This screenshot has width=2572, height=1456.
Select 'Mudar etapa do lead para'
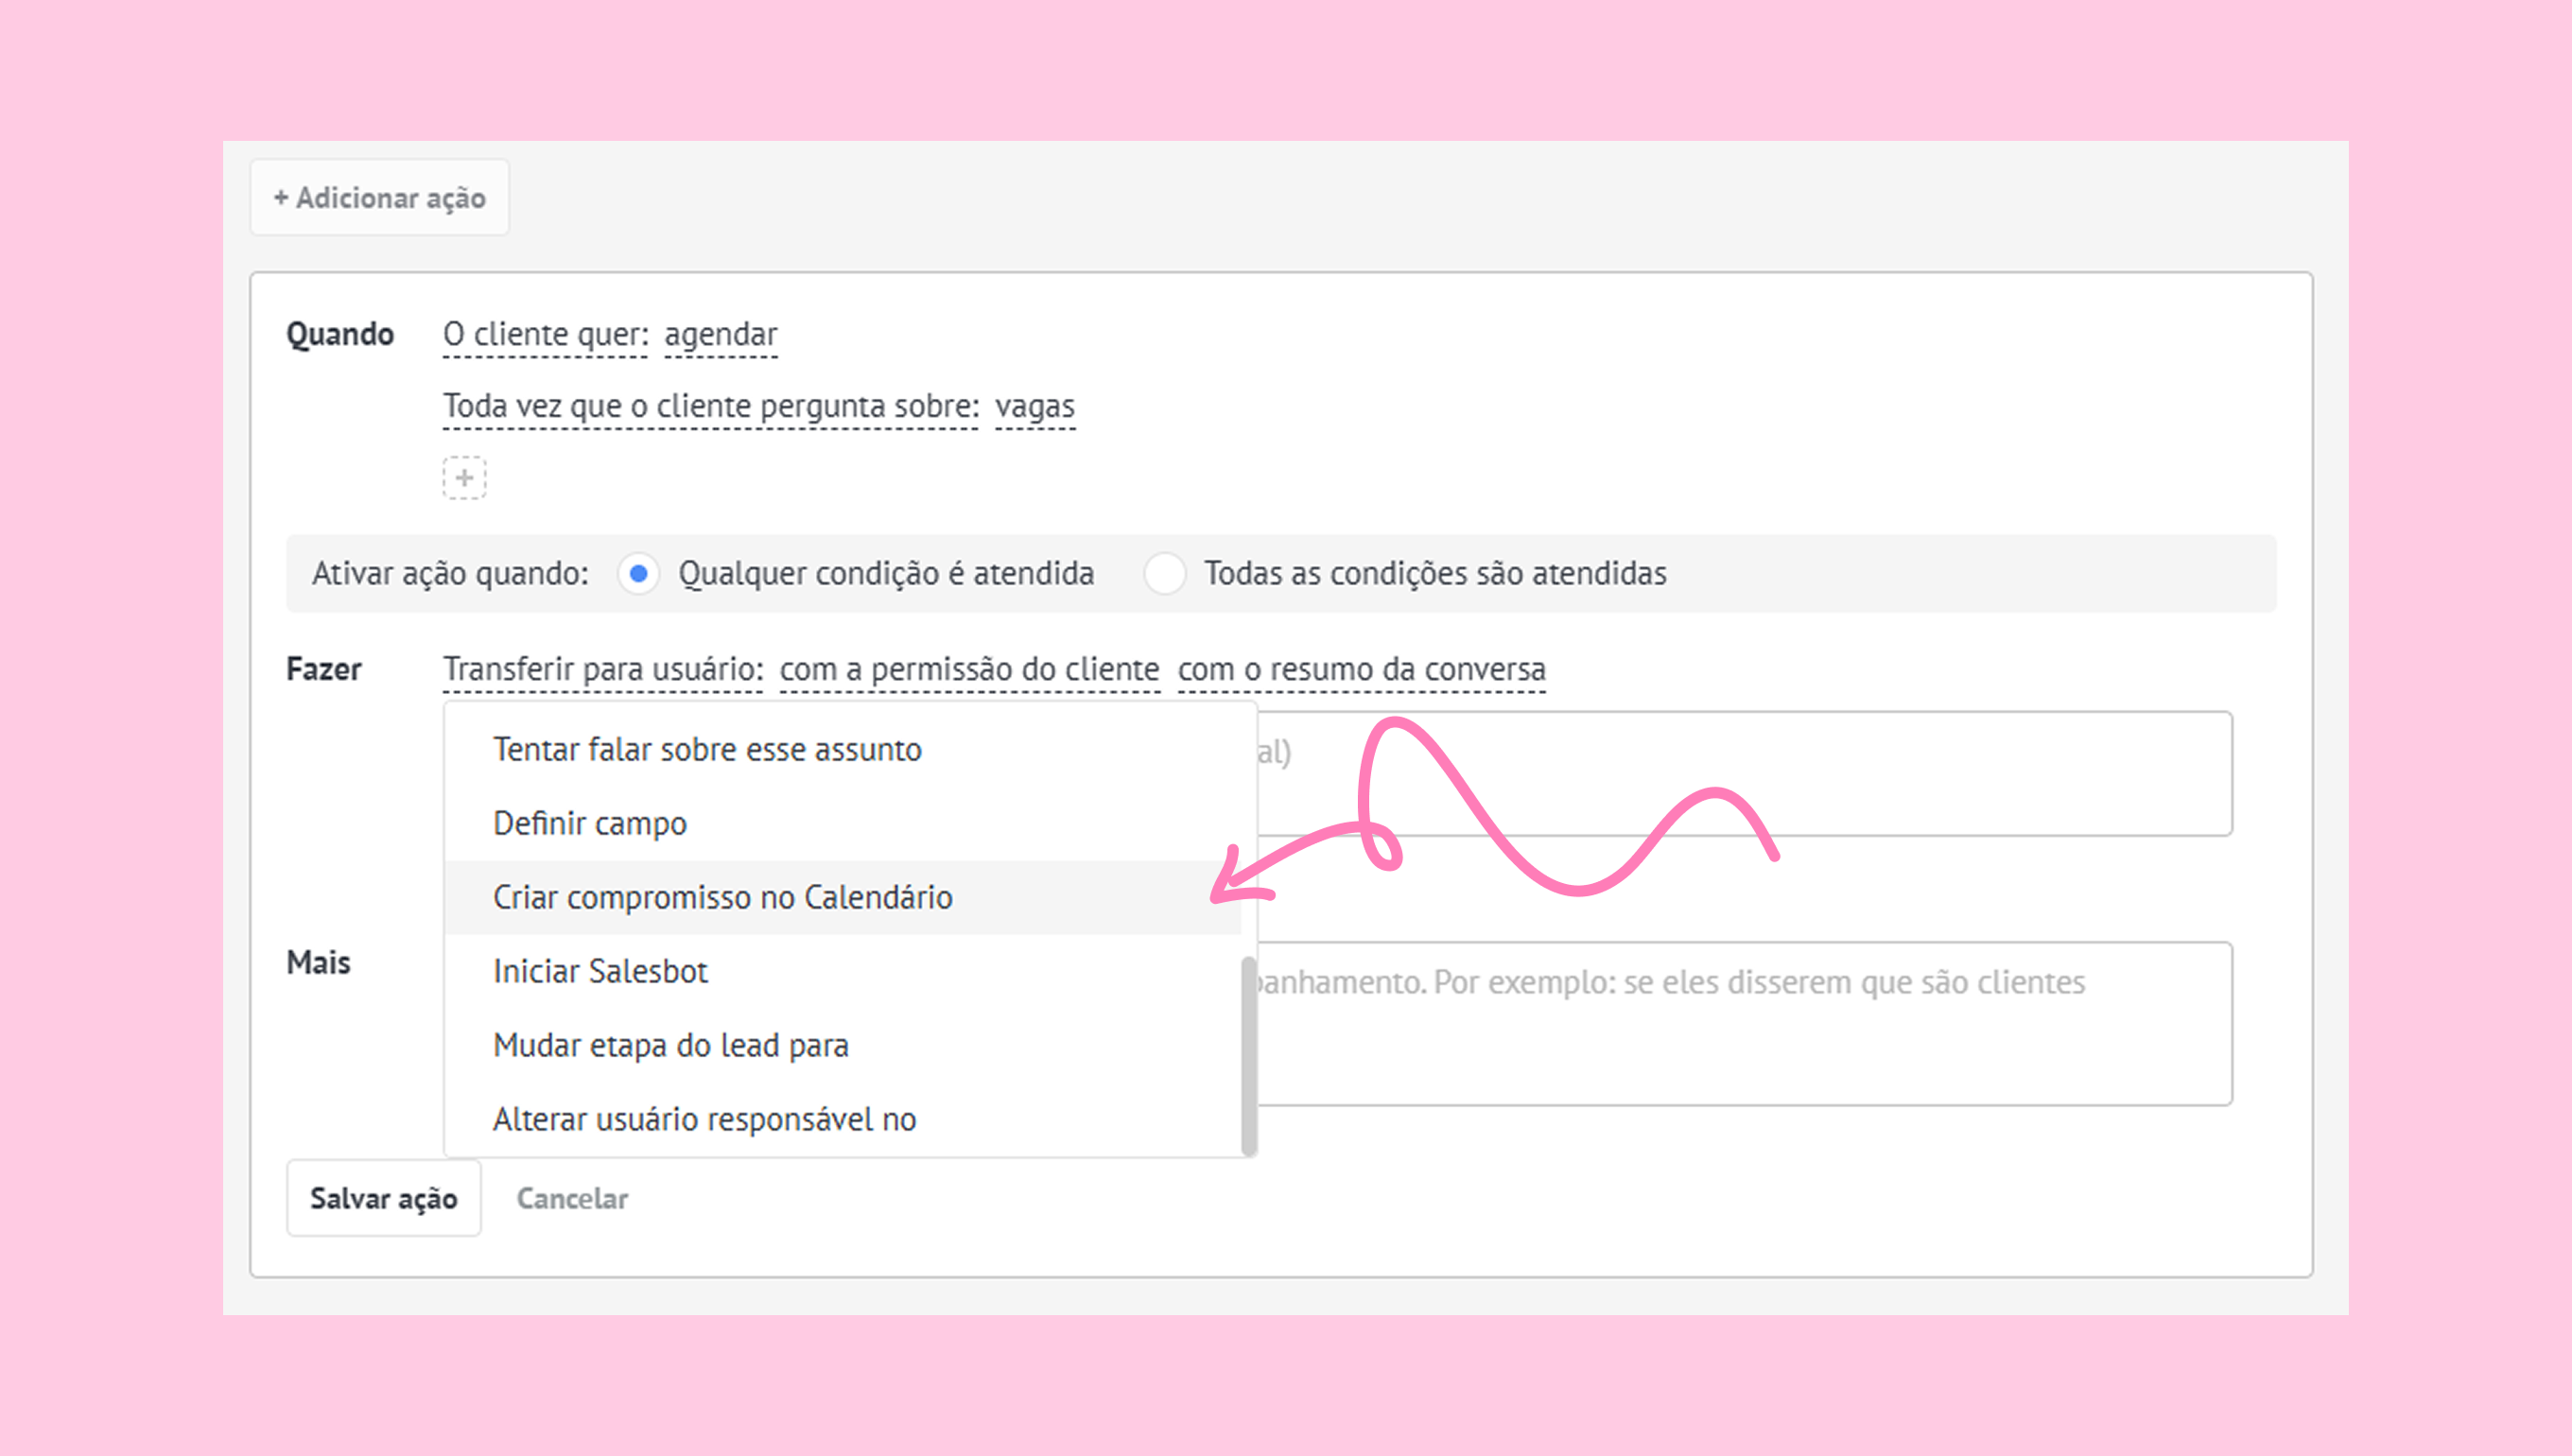(x=670, y=1045)
